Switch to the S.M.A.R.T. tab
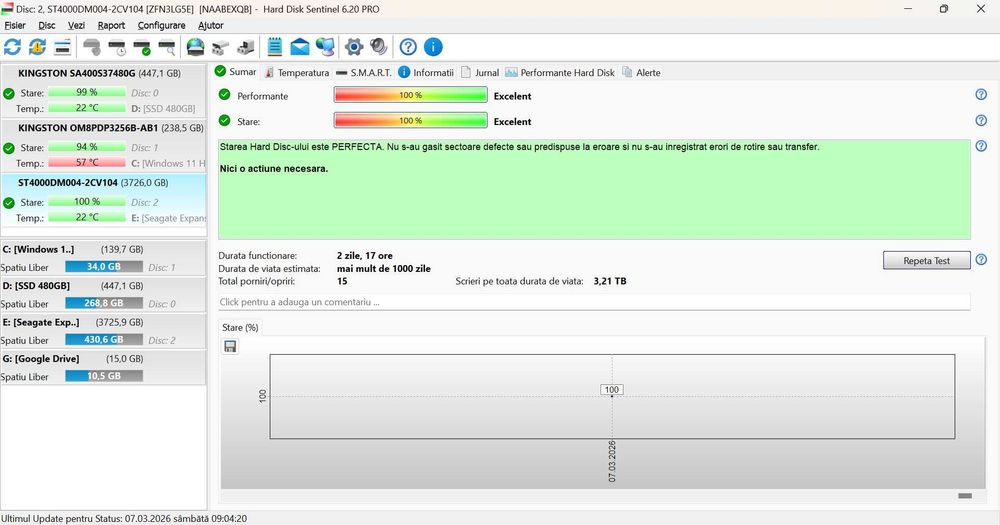1000x525 pixels. point(364,73)
